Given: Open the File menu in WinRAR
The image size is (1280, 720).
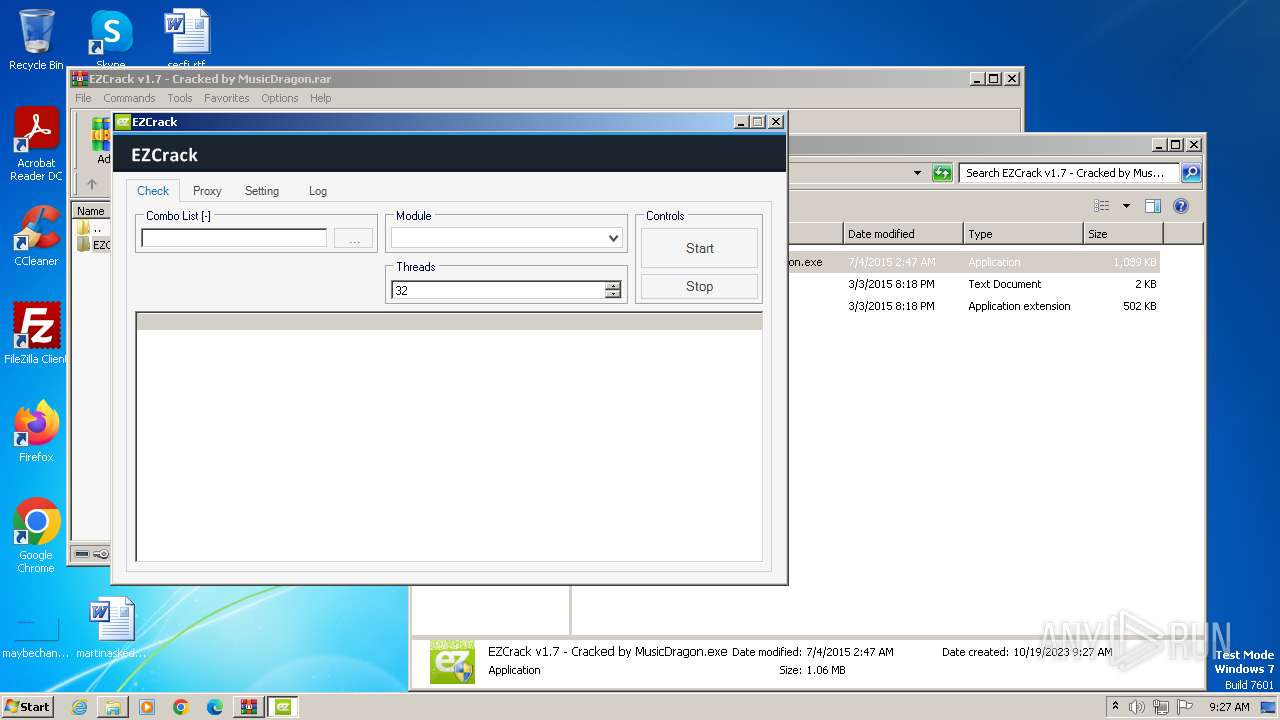Looking at the screenshot, I should click(83, 98).
